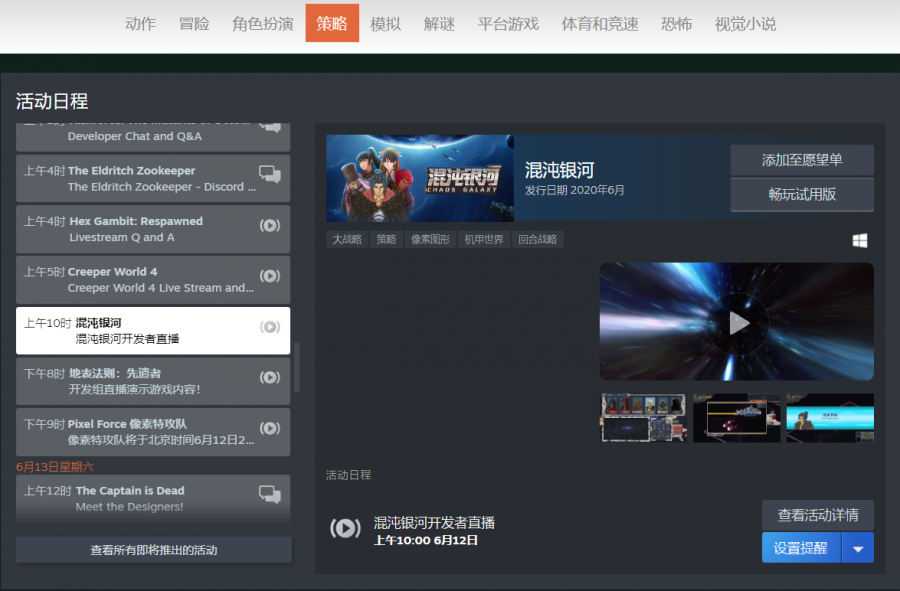Click the 设置提醒 button

tap(801, 548)
